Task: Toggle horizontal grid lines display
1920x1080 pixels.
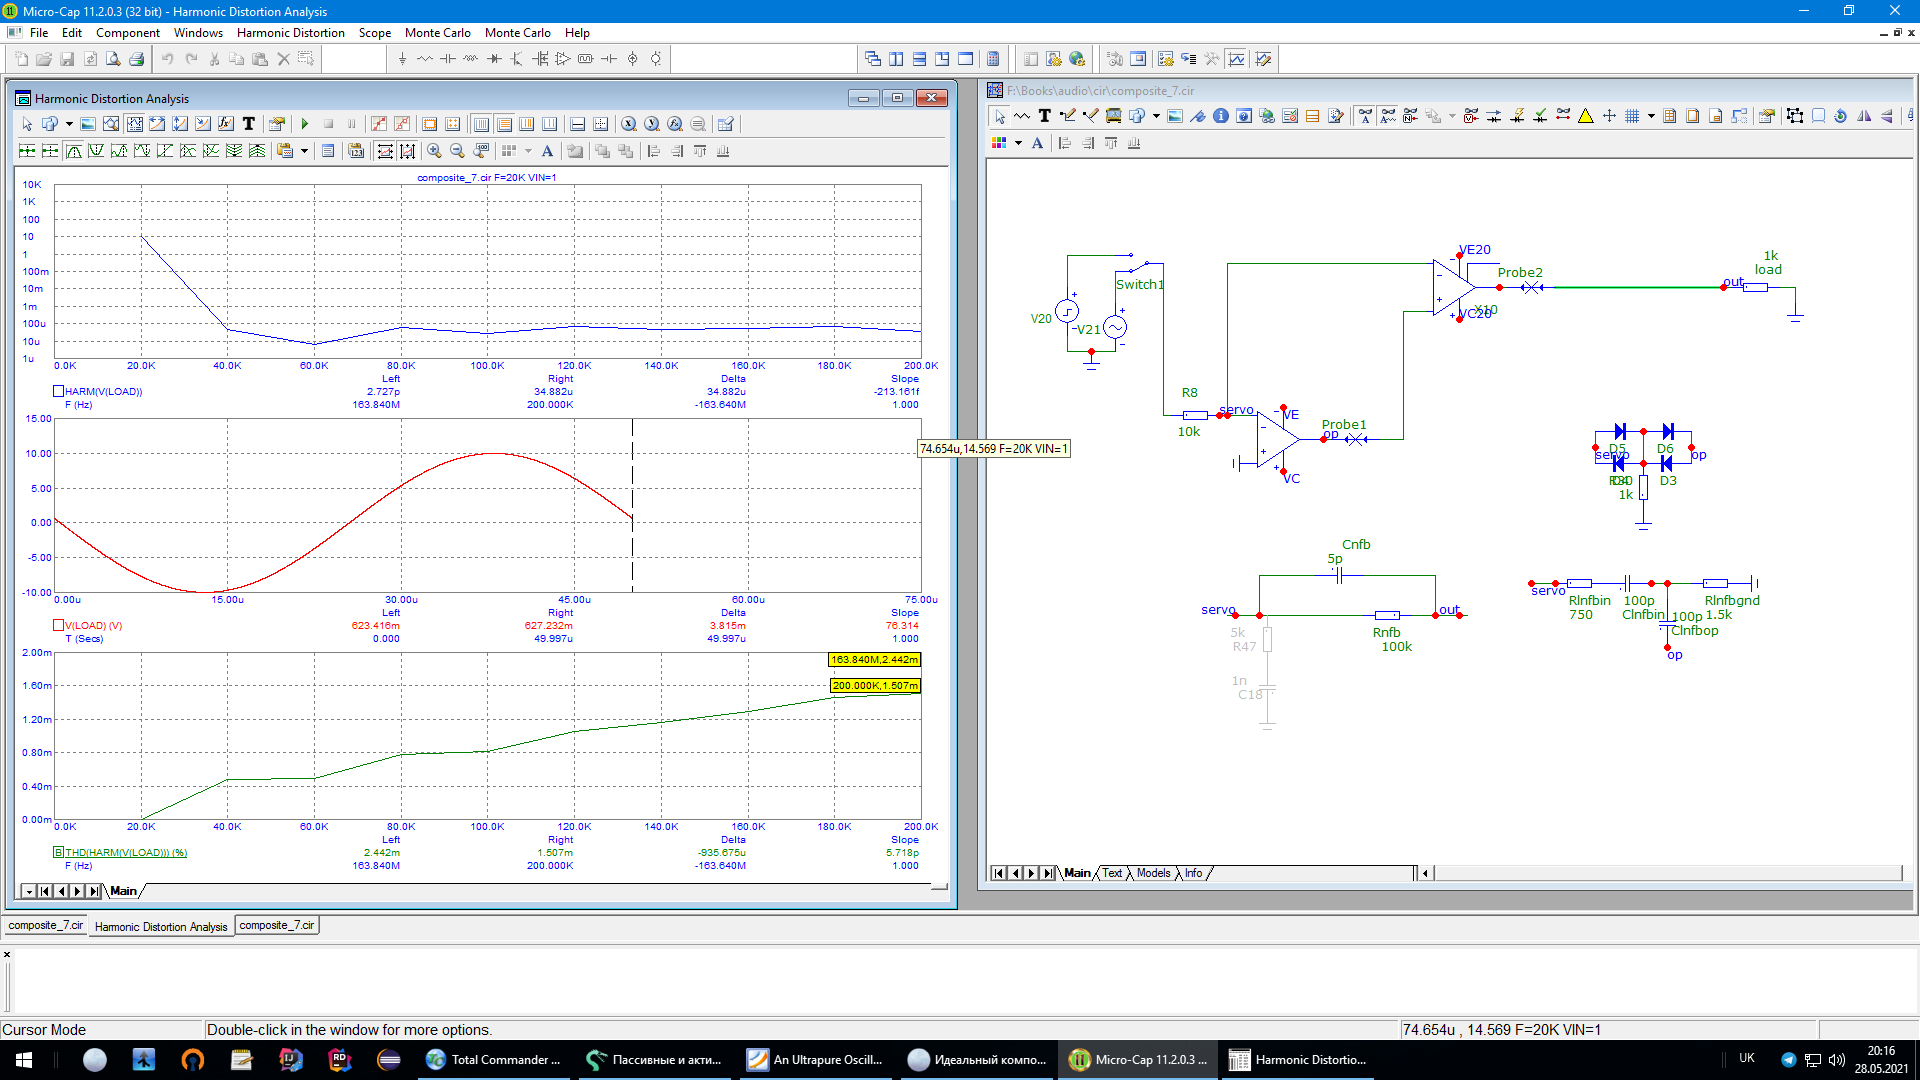Action: pos(504,124)
